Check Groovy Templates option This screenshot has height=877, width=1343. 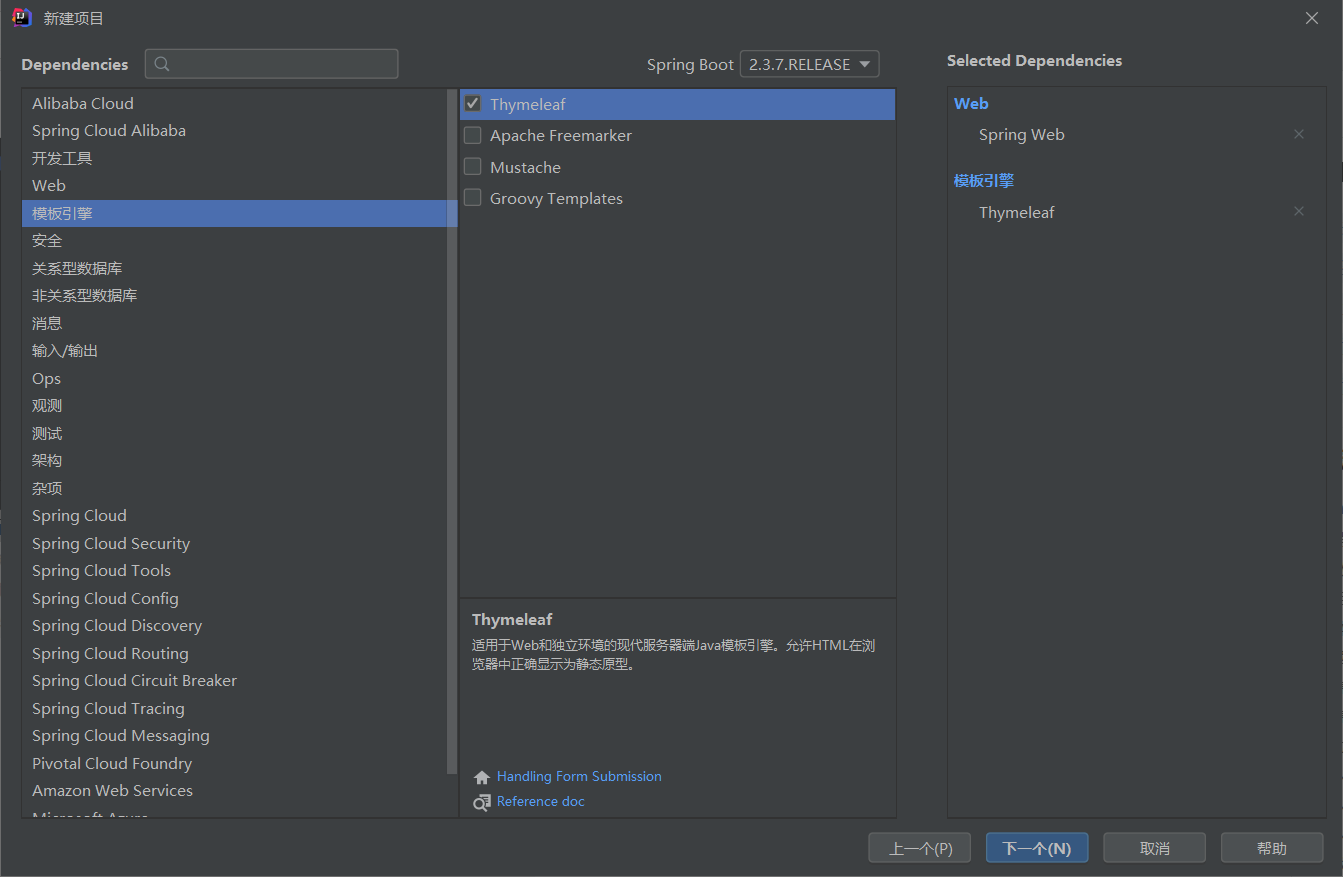coord(473,198)
